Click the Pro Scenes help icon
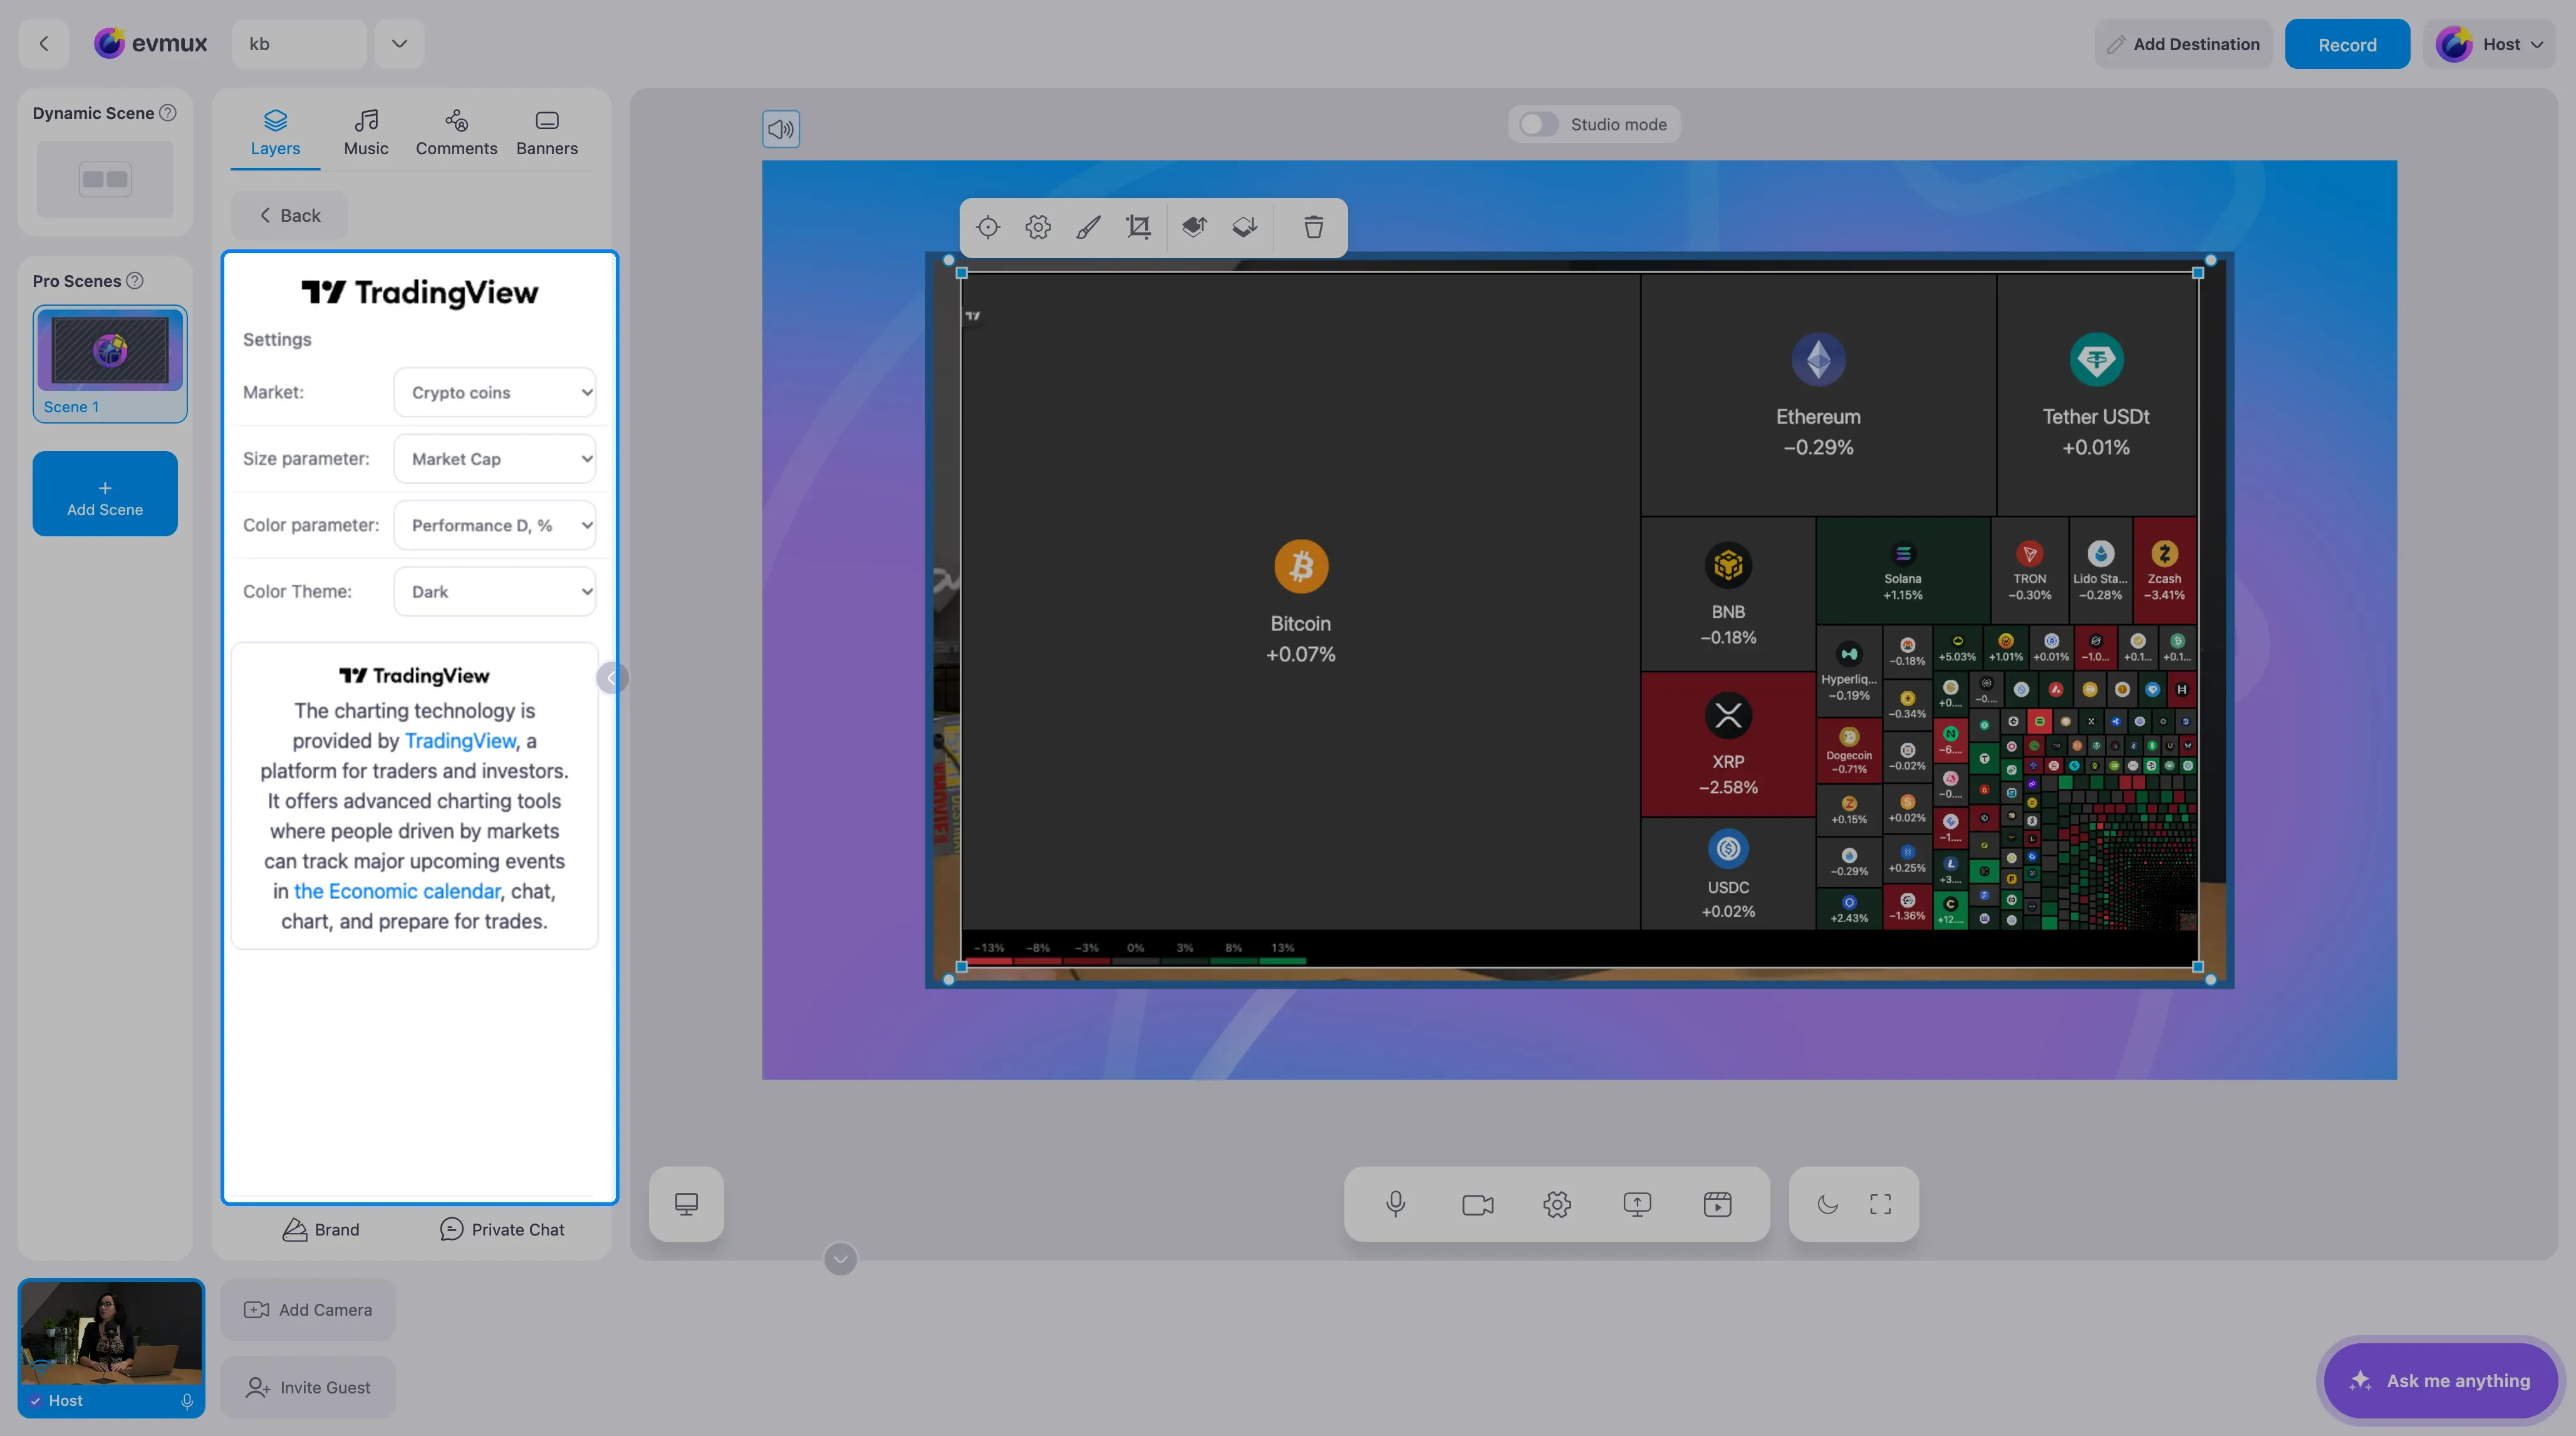Screen dimensions: 2576x1436 click(135, 281)
